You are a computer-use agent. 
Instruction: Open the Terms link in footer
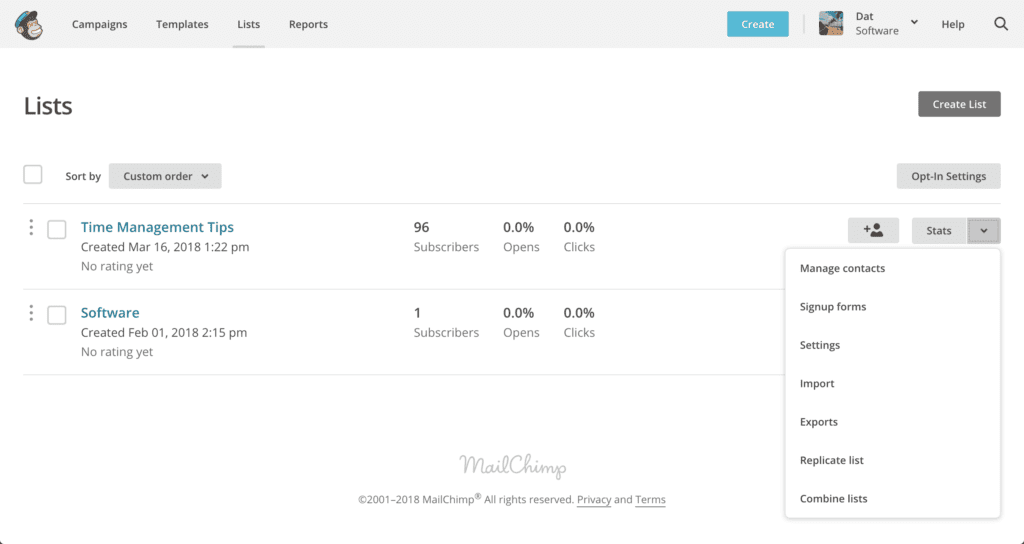point(650,500)
